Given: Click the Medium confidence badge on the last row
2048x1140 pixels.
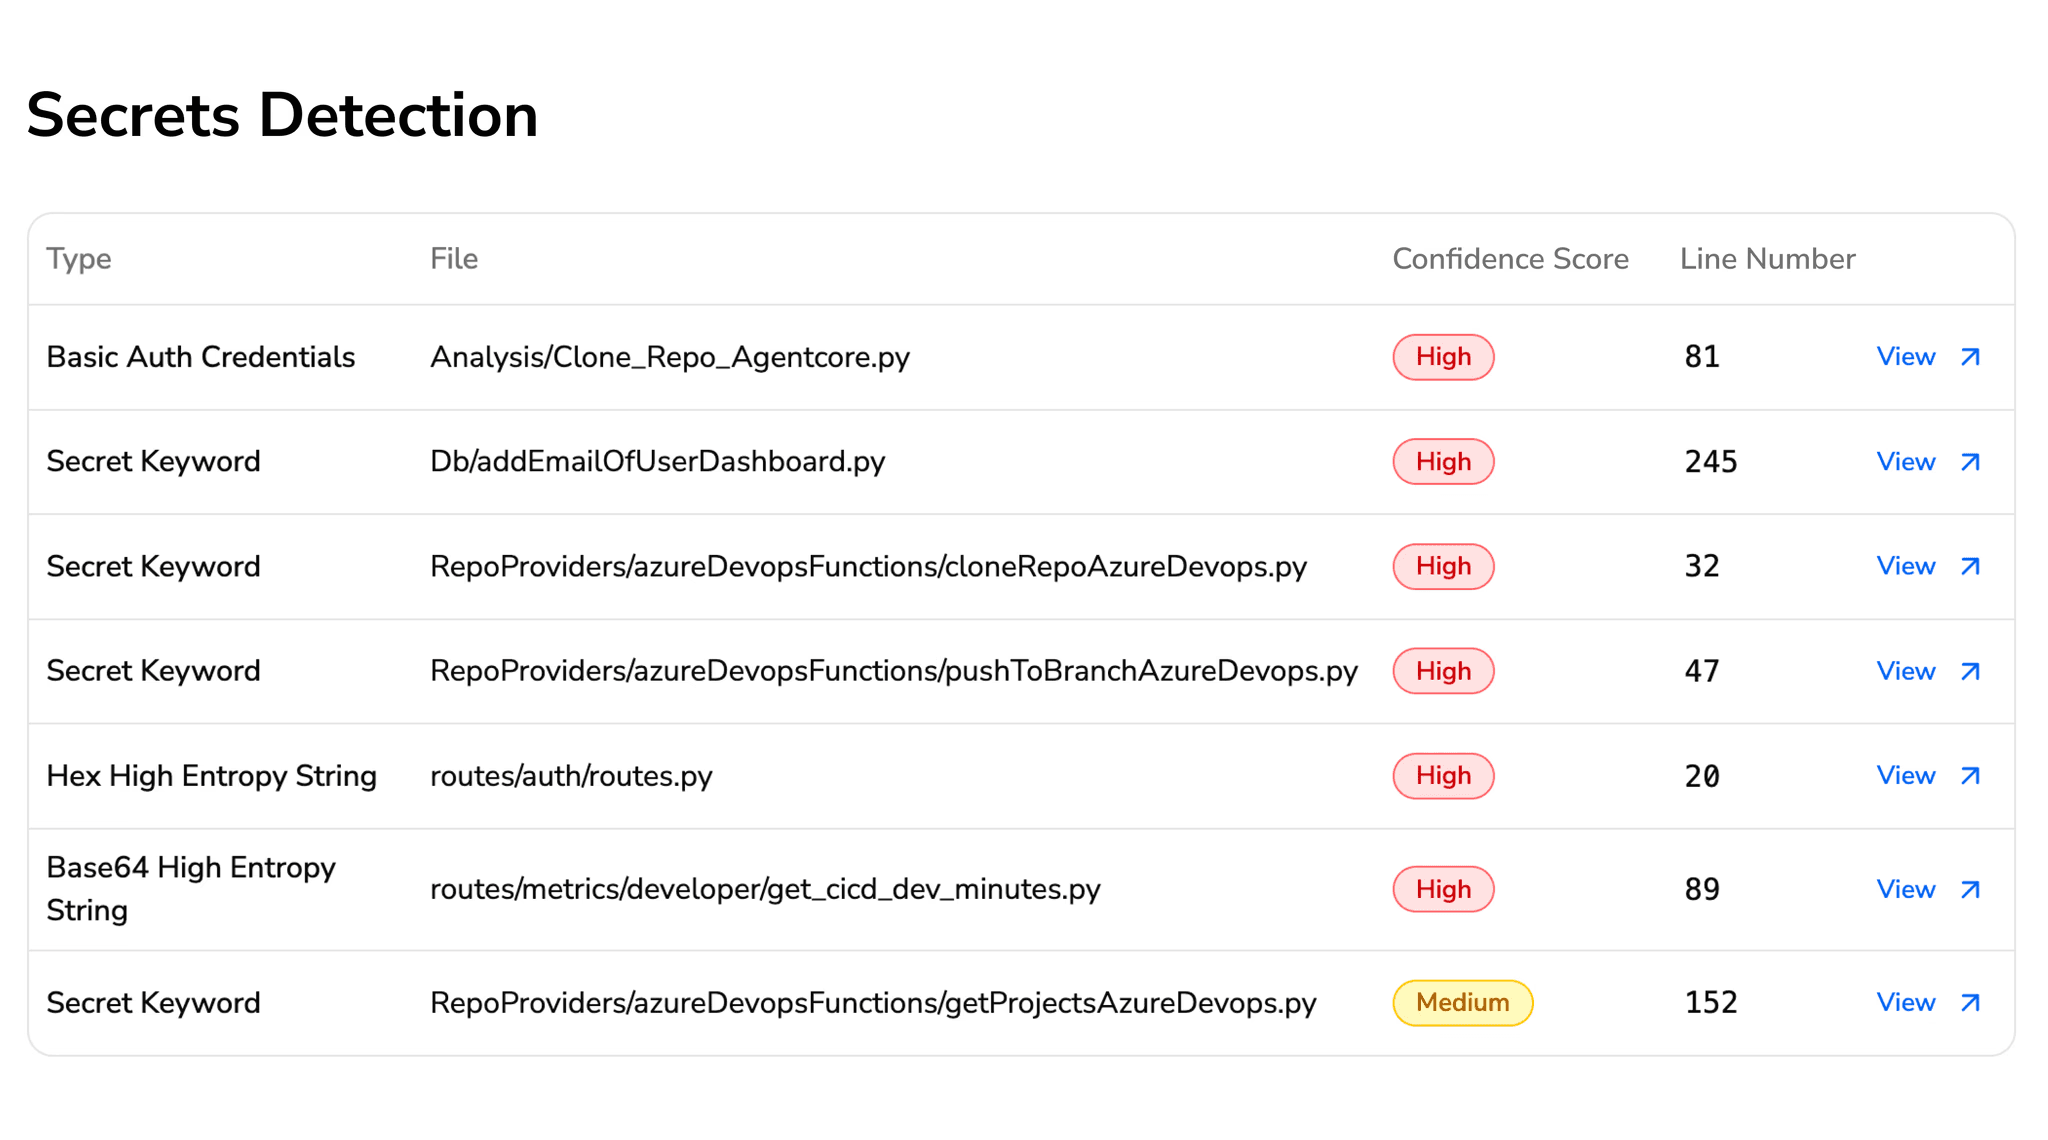Looking at the screenshot, I should pos(1462,1002).
